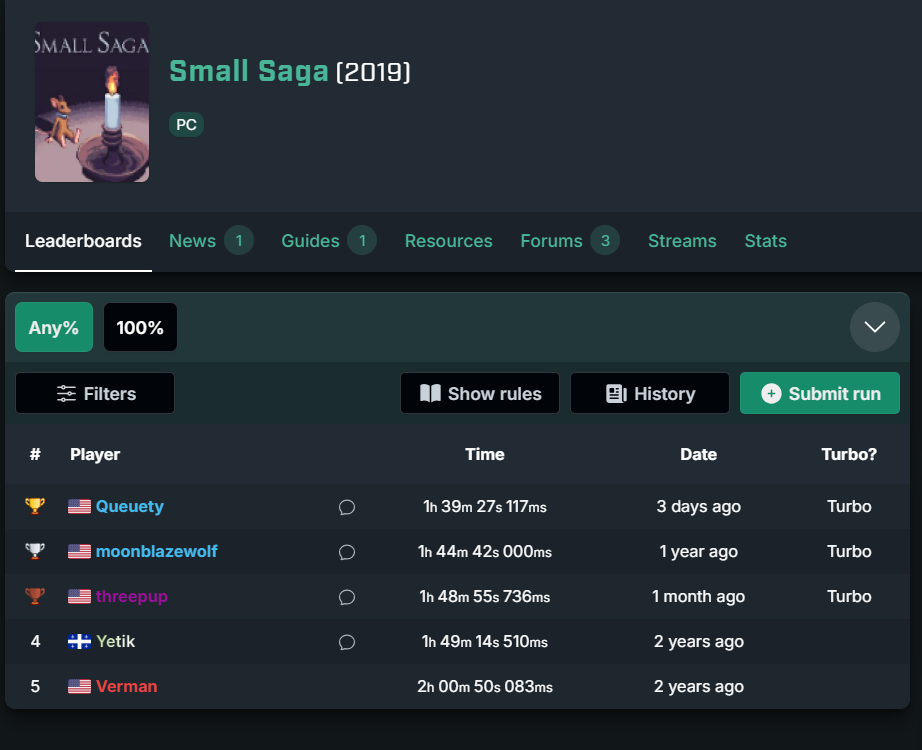The image size is (922, 750).
Task: Open Yetik's player profile
Action: point(116,641)
